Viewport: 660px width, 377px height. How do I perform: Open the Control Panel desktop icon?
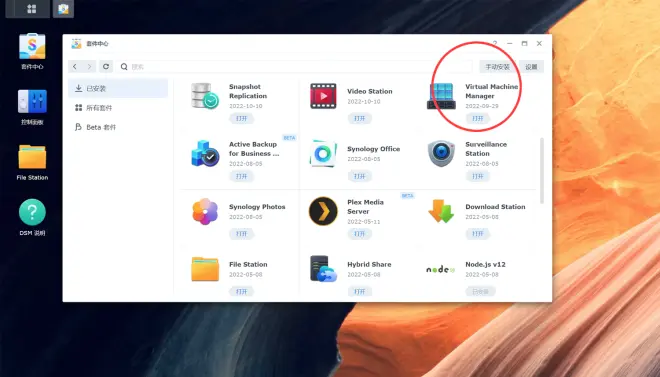32,101
